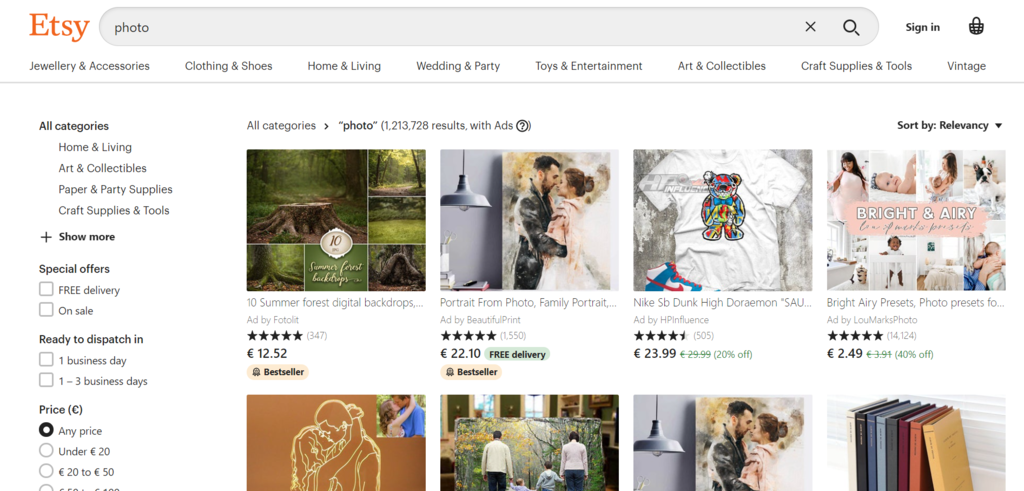
Task: Open Toys & Entertainment menu
Action: coord(589,66)
